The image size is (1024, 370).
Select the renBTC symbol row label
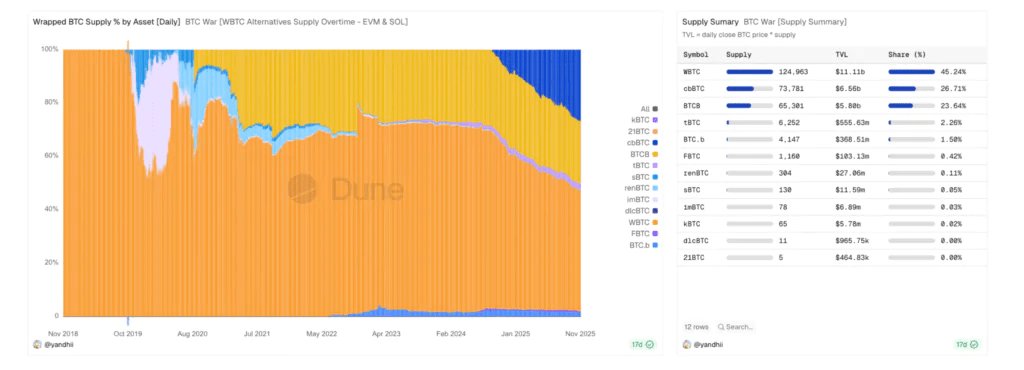[x=696, y=173]
